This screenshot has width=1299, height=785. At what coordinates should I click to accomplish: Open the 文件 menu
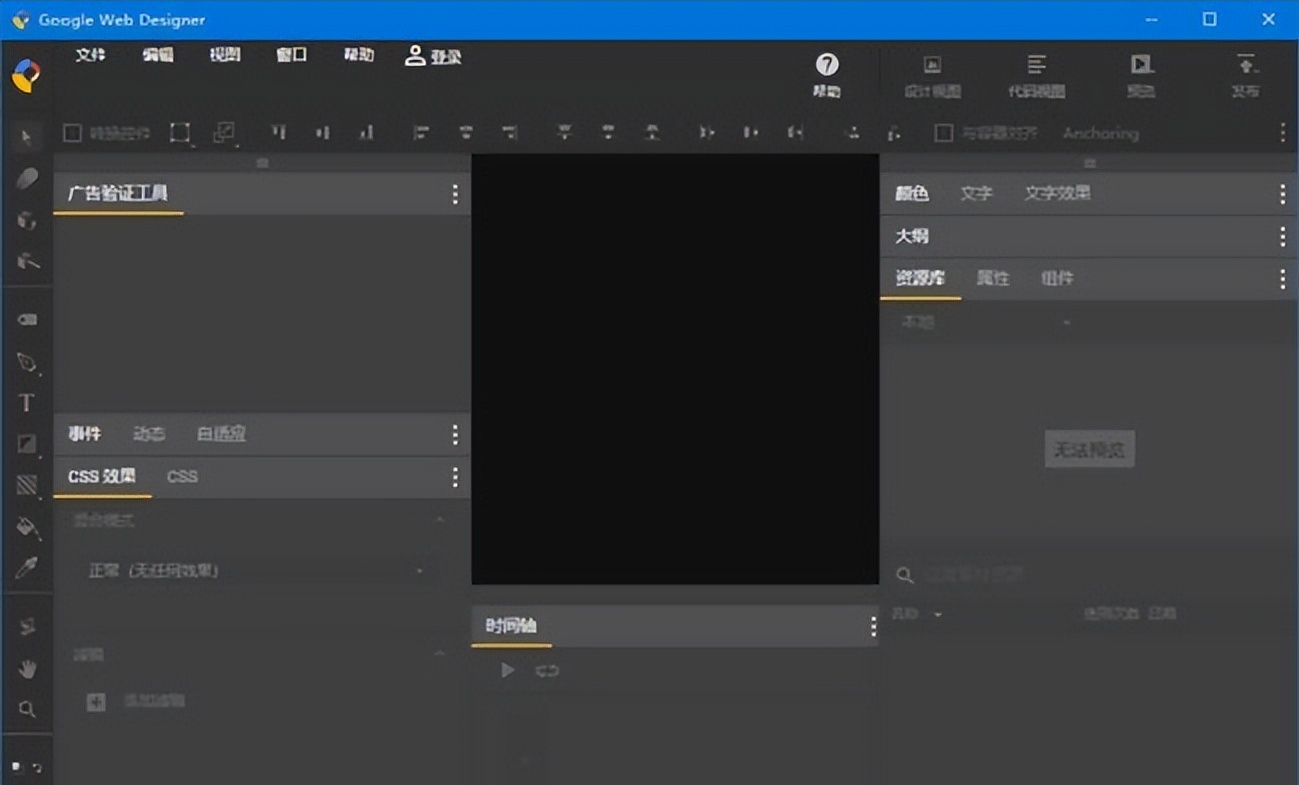(x=90, y=55)
